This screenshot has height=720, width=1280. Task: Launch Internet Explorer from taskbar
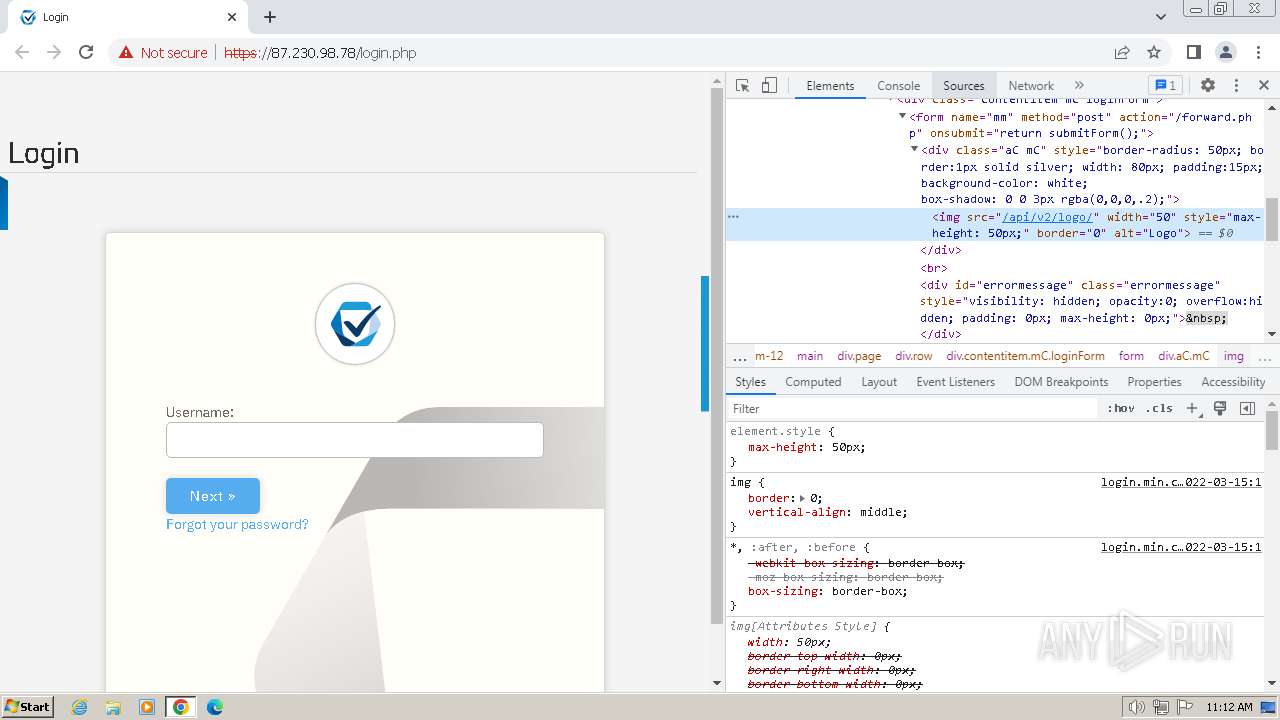click(x=80, y=707)
